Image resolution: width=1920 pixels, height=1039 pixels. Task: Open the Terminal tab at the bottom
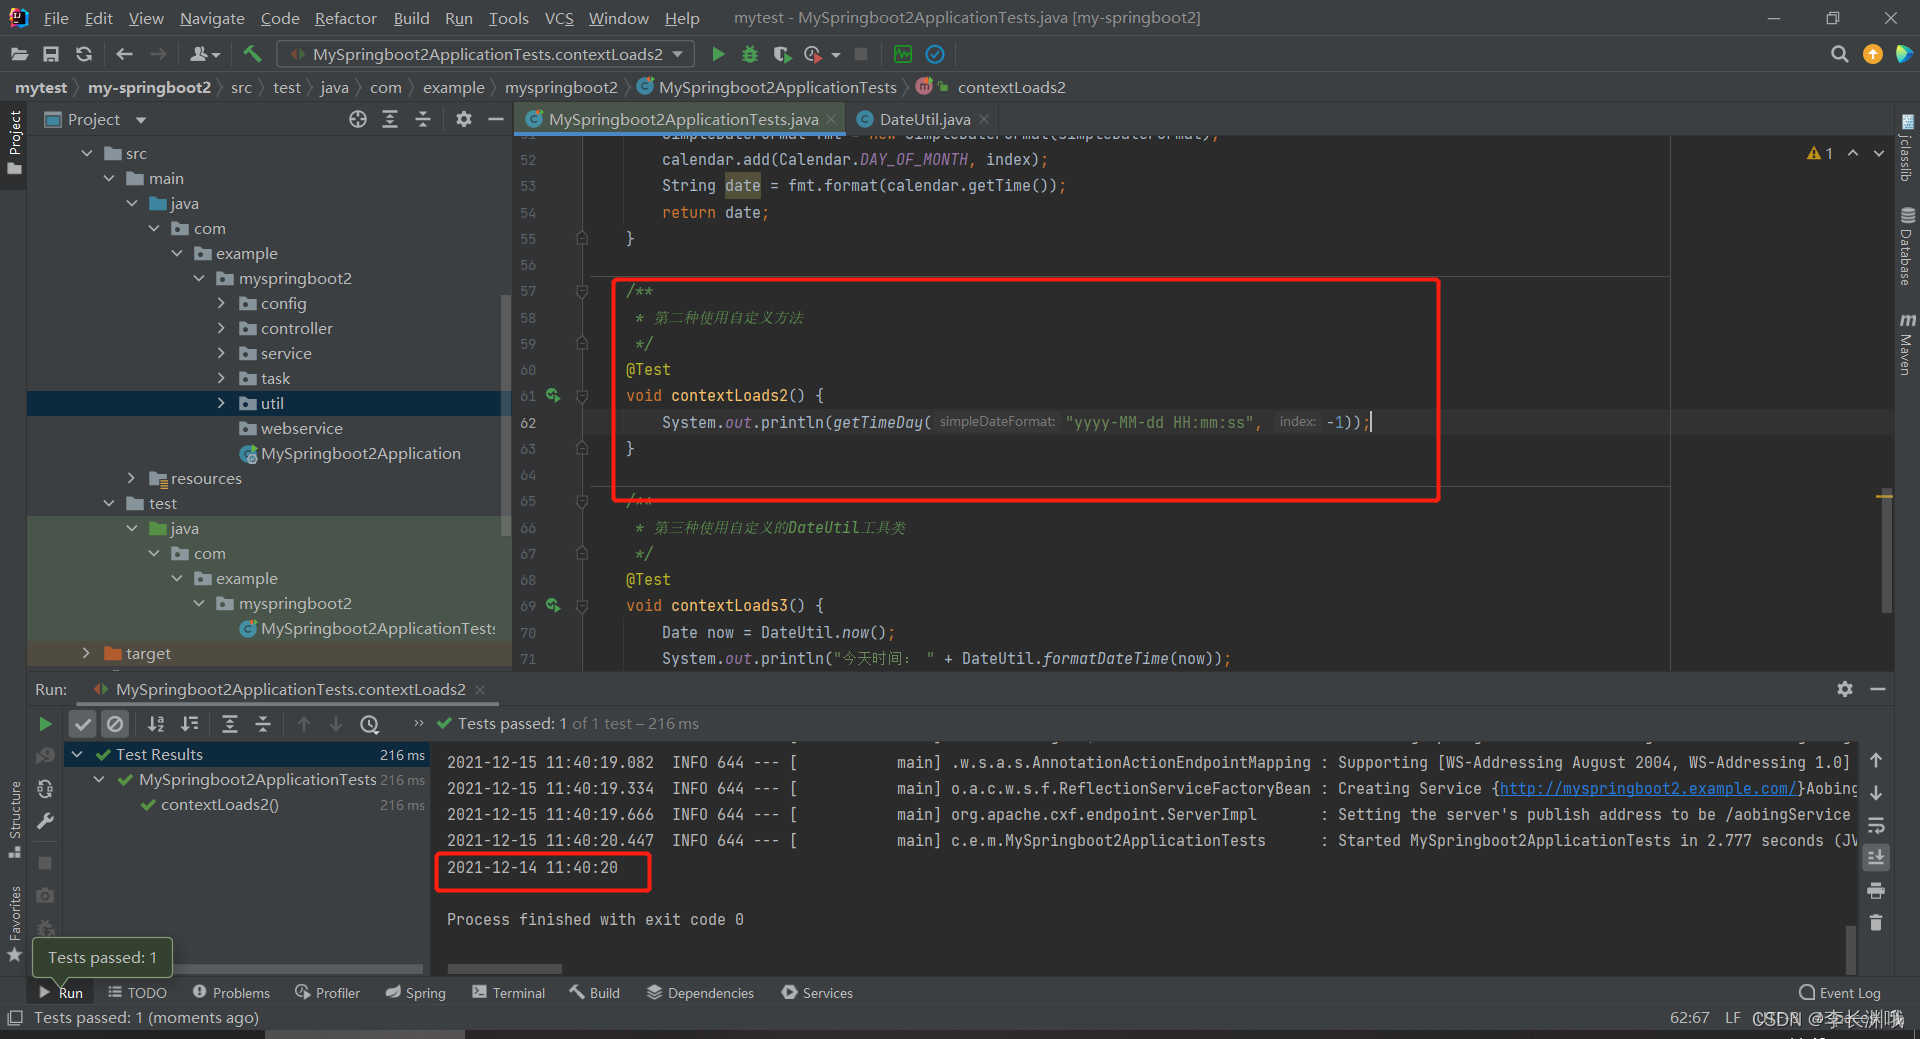(508, 992)
